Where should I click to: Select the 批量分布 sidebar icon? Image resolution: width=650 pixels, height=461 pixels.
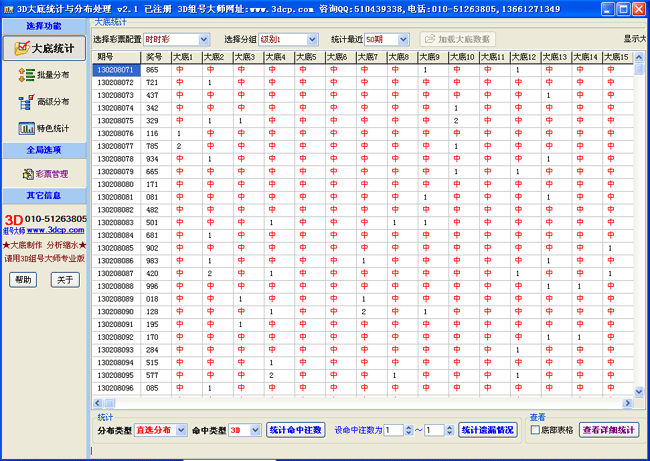[x=43, y=75]
